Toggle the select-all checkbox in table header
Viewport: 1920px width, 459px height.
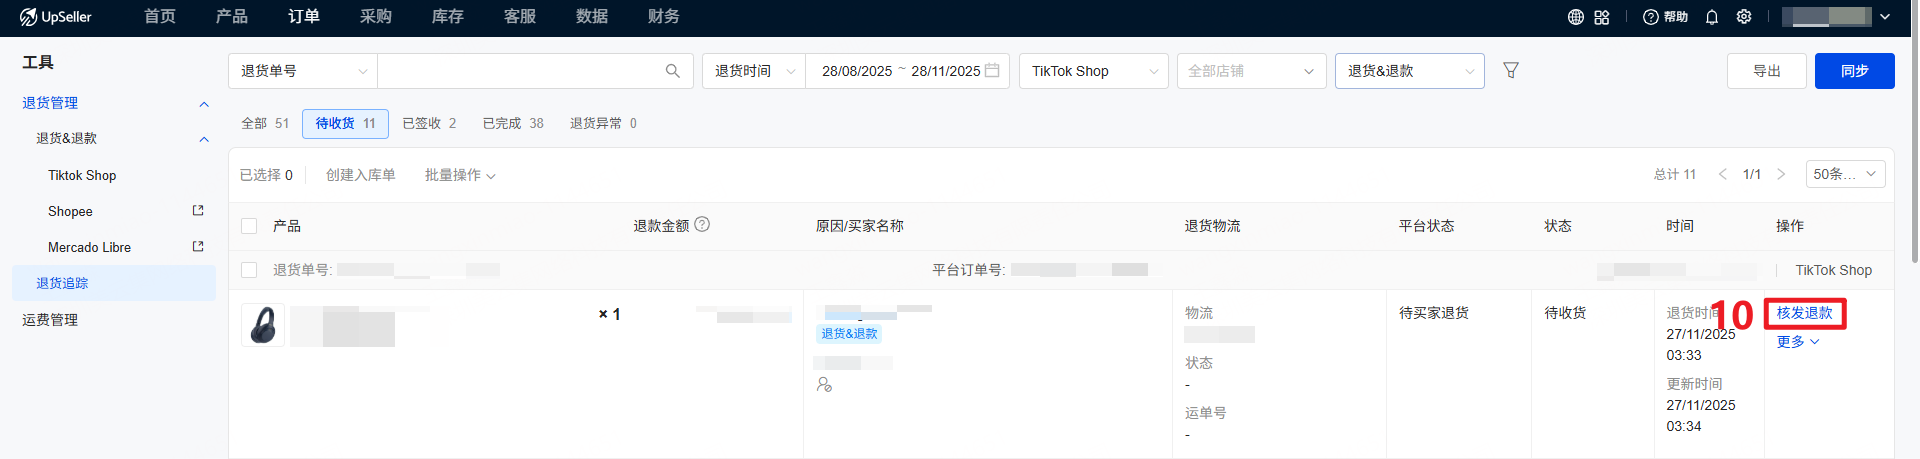click(250, 226)
